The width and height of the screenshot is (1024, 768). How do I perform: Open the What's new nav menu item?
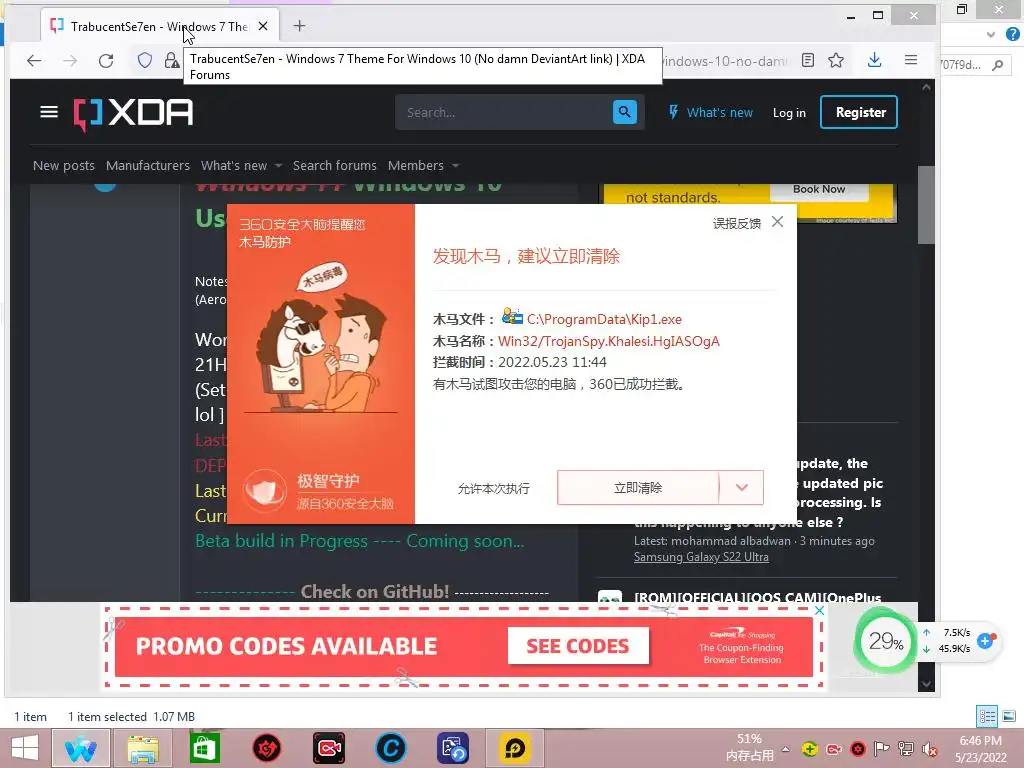pos(234,166)
